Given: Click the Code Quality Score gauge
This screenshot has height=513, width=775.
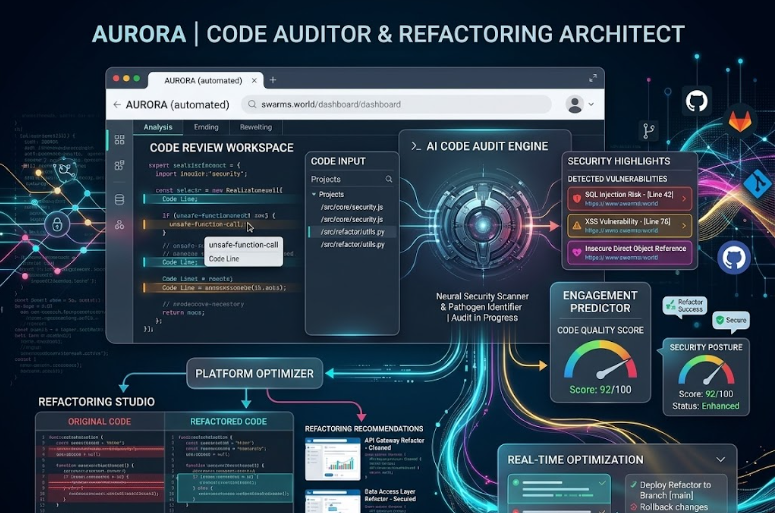Looking at the screenshot, I should click(600, 361).
